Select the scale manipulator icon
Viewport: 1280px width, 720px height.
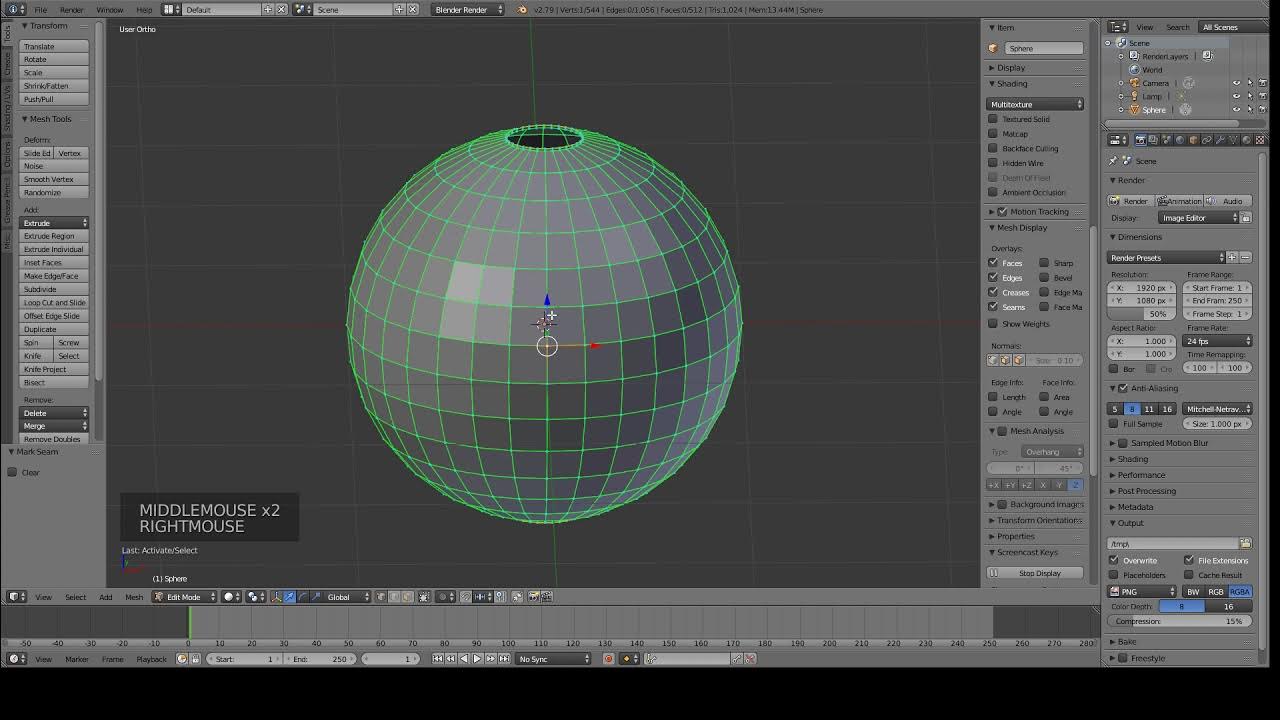click(314, 597)
